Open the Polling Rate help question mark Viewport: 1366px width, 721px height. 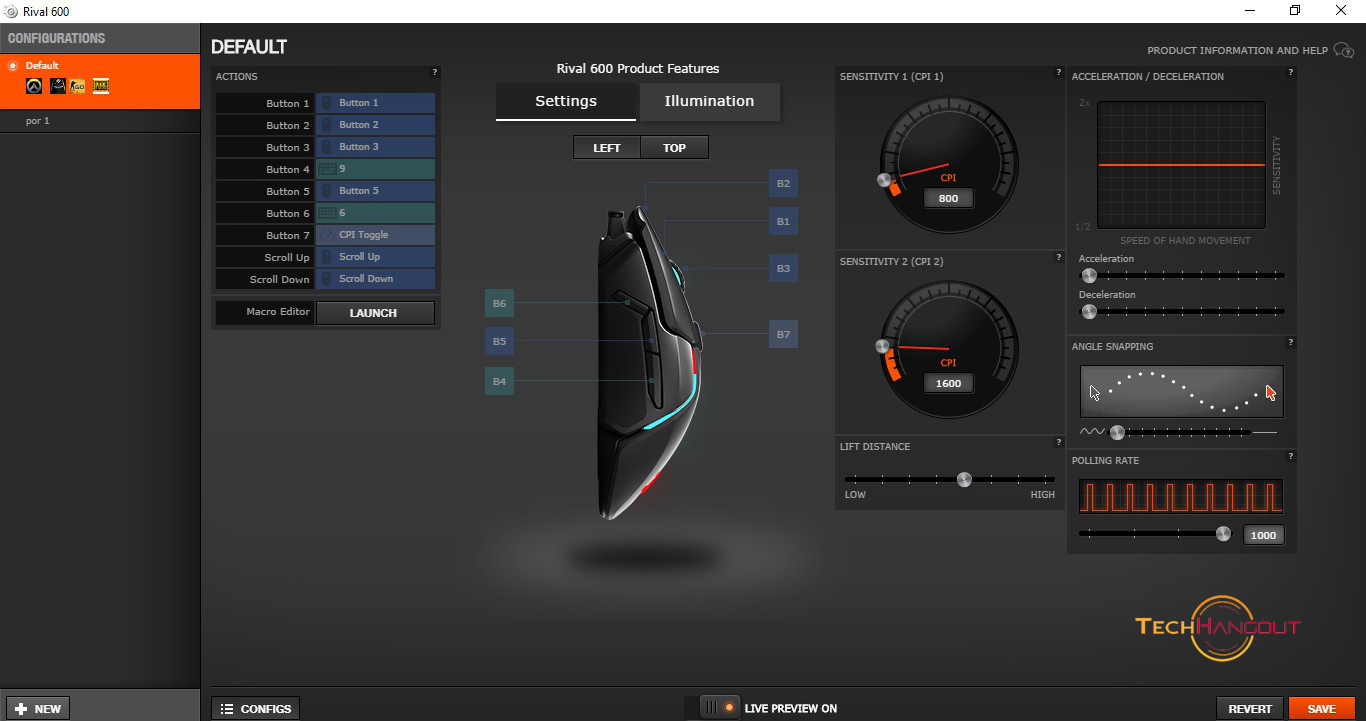(x=1291, y=456)
